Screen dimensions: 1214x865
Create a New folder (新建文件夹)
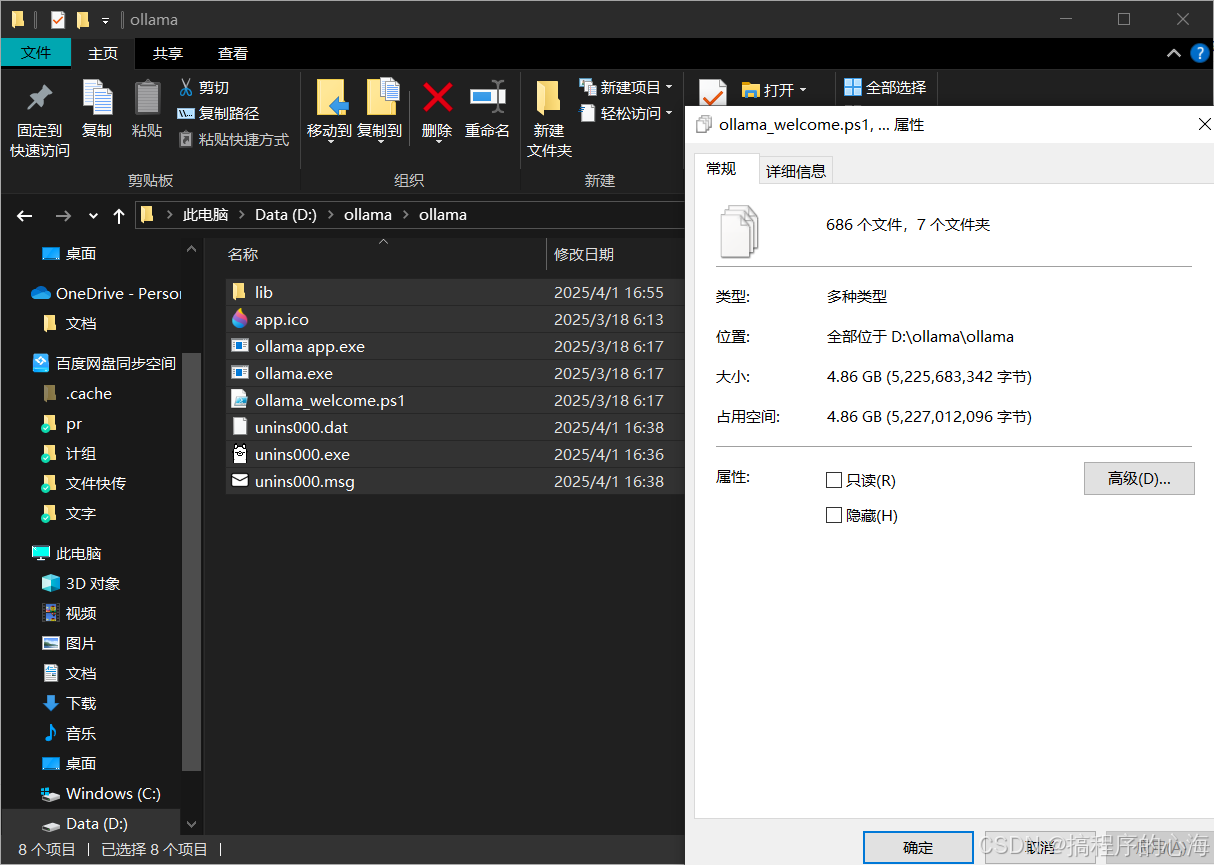coord(549,119)
